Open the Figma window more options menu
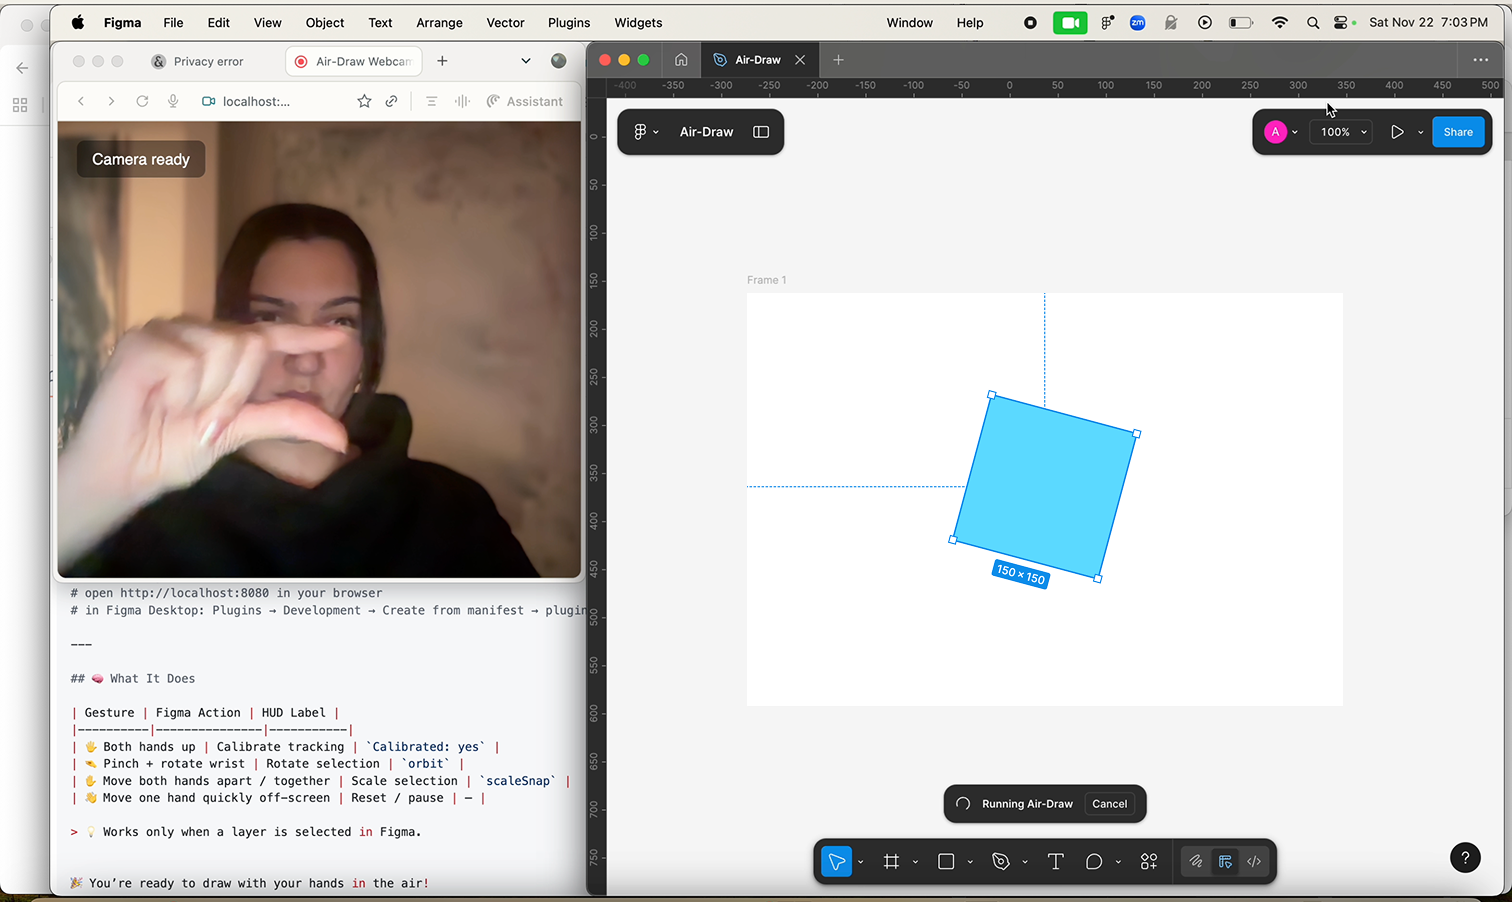This screenshot has height=902, width=1512. click(1481, 60)
